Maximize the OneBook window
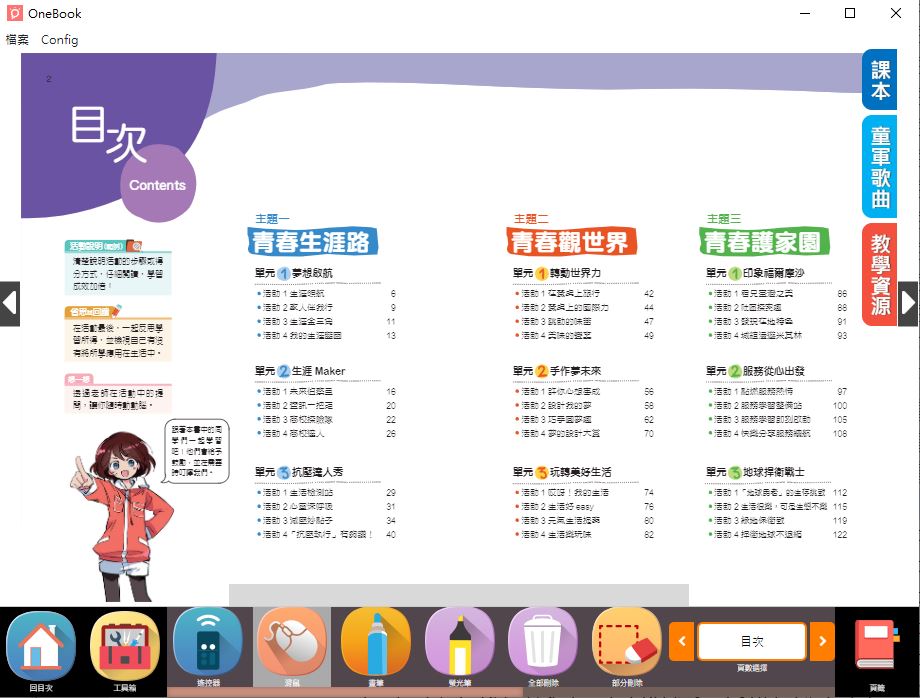920x698 pixels. click(x=850, y=13)
